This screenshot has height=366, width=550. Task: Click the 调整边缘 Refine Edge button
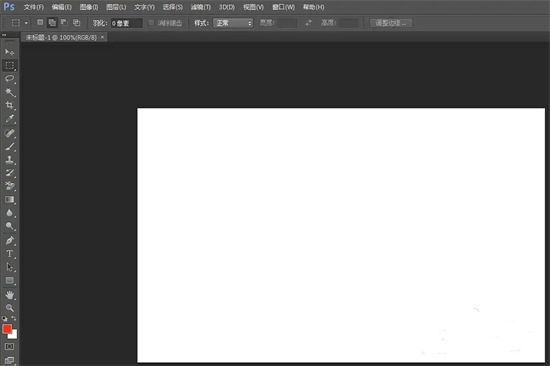(x=390, y=23)
